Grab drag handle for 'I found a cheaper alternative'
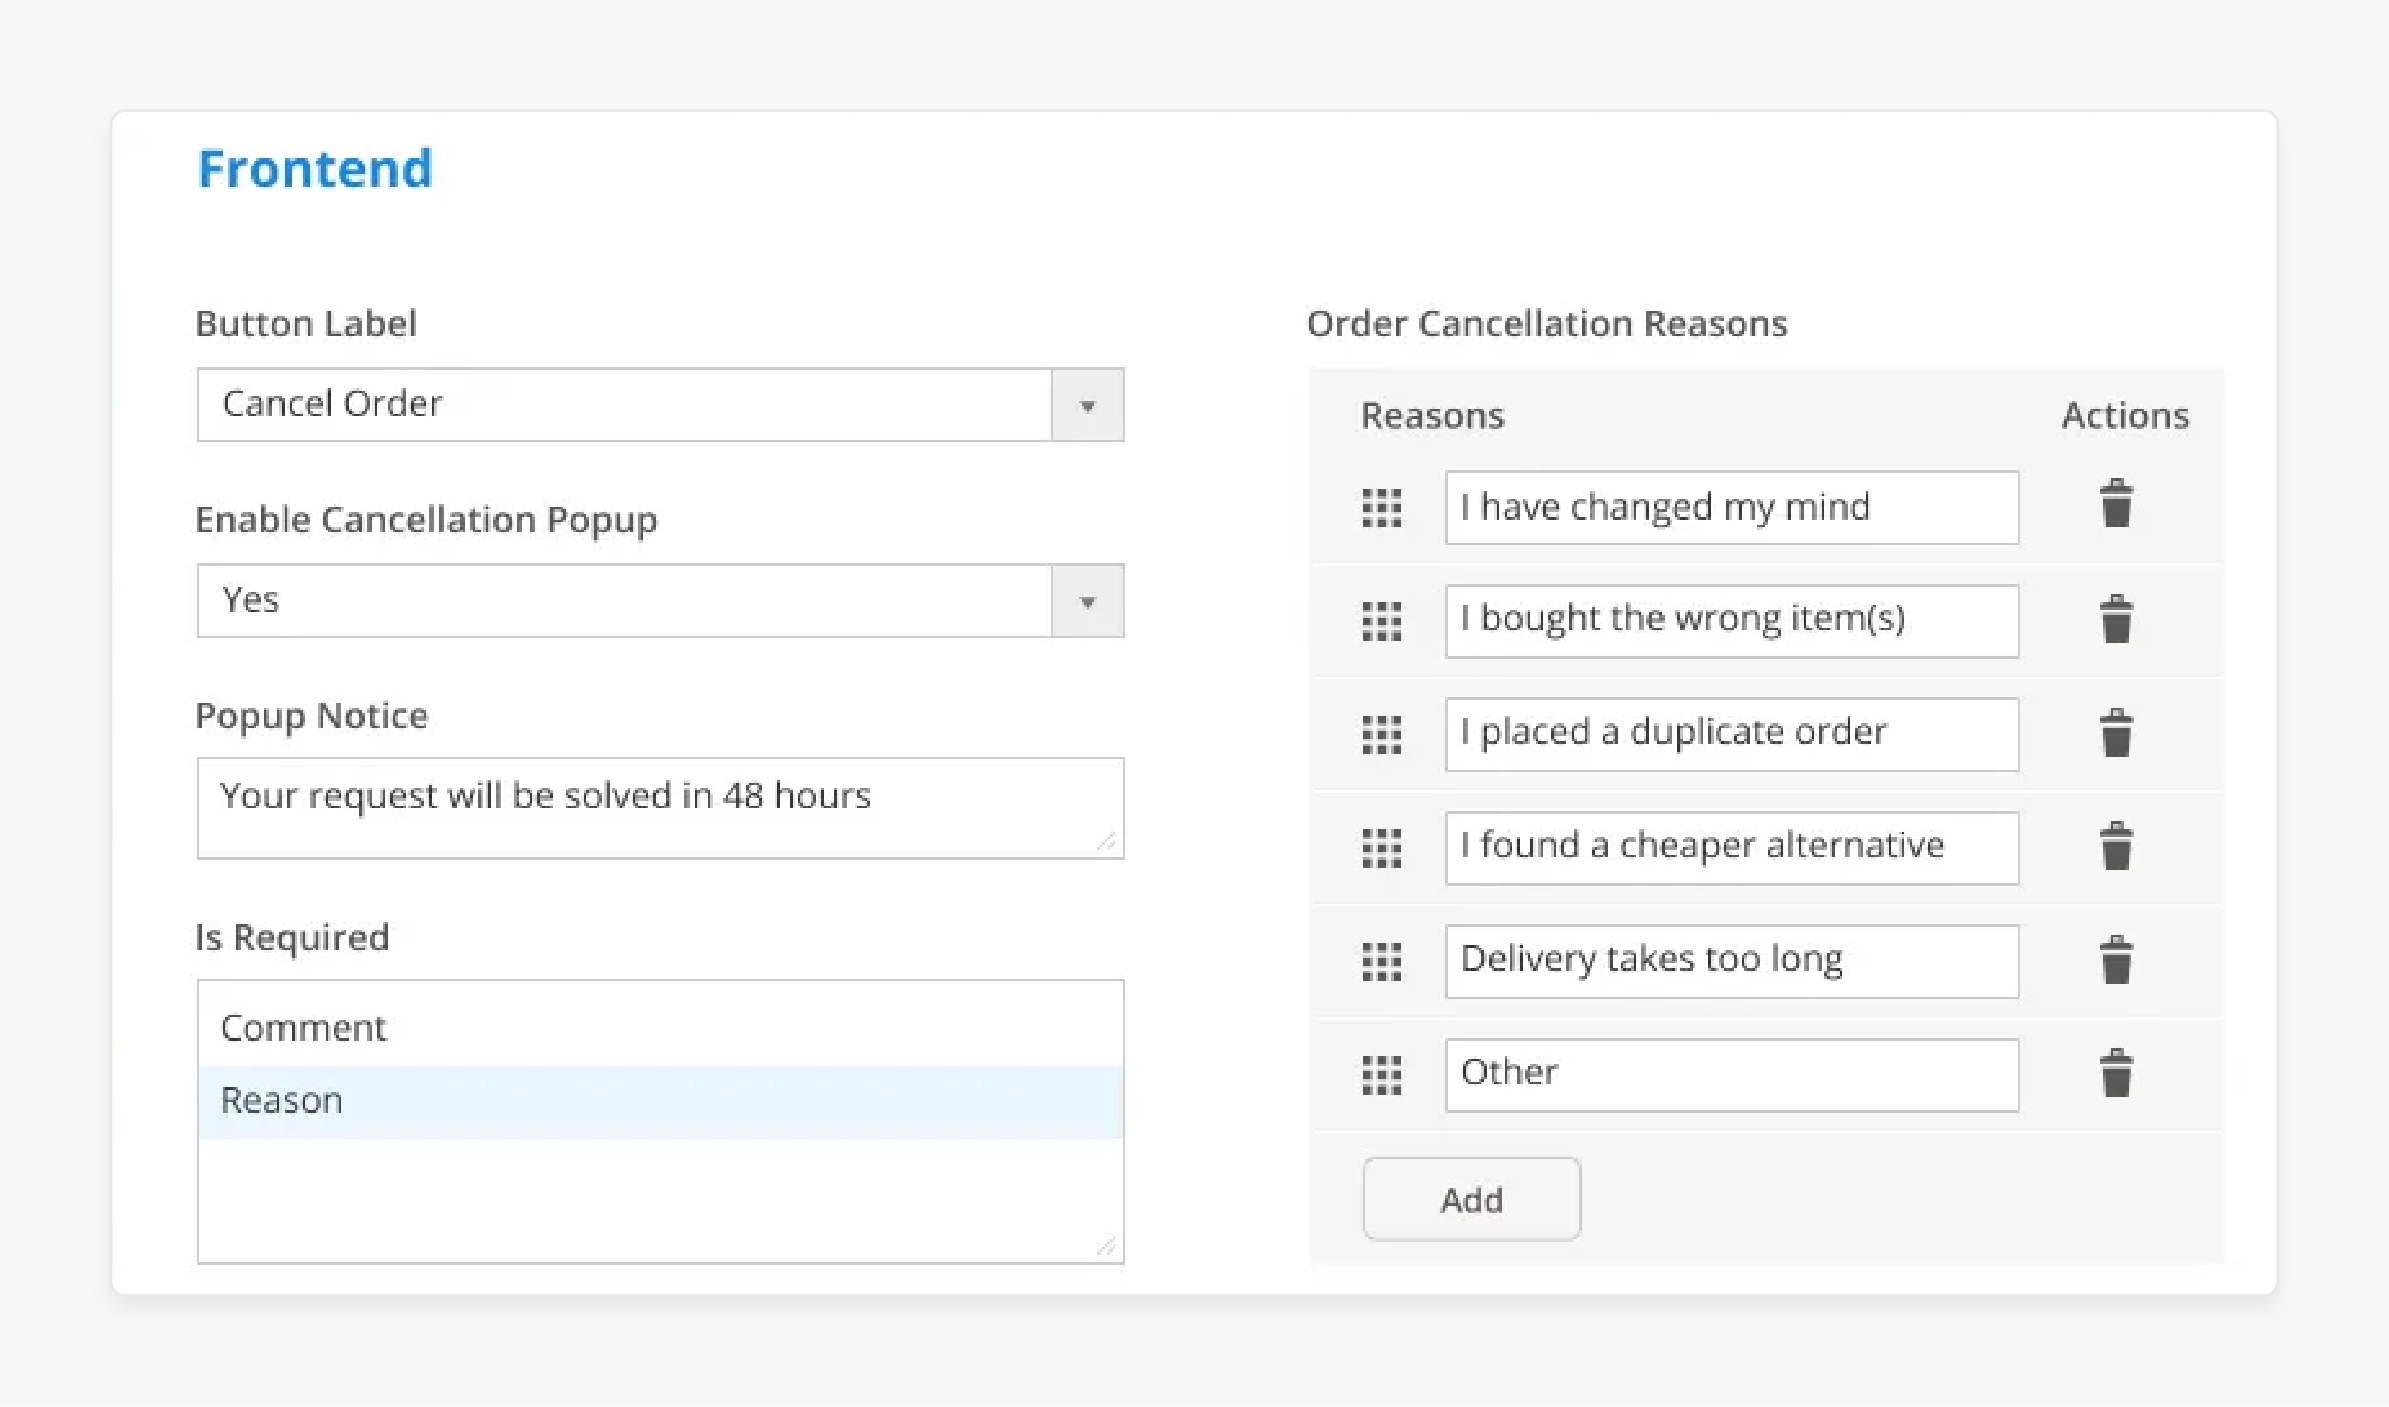Screen dimensions: 2389x1407 pos(1382,848)
